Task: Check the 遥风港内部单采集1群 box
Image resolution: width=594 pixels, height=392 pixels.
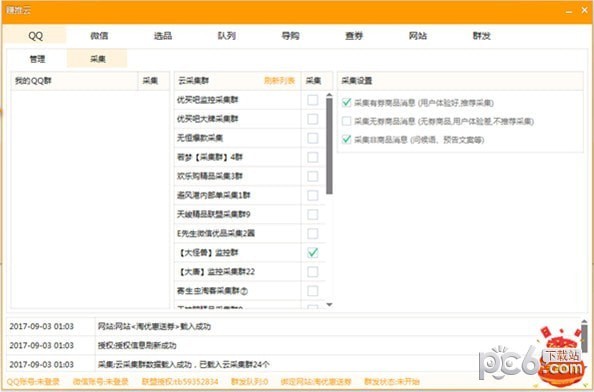Action: click(313, 195)
